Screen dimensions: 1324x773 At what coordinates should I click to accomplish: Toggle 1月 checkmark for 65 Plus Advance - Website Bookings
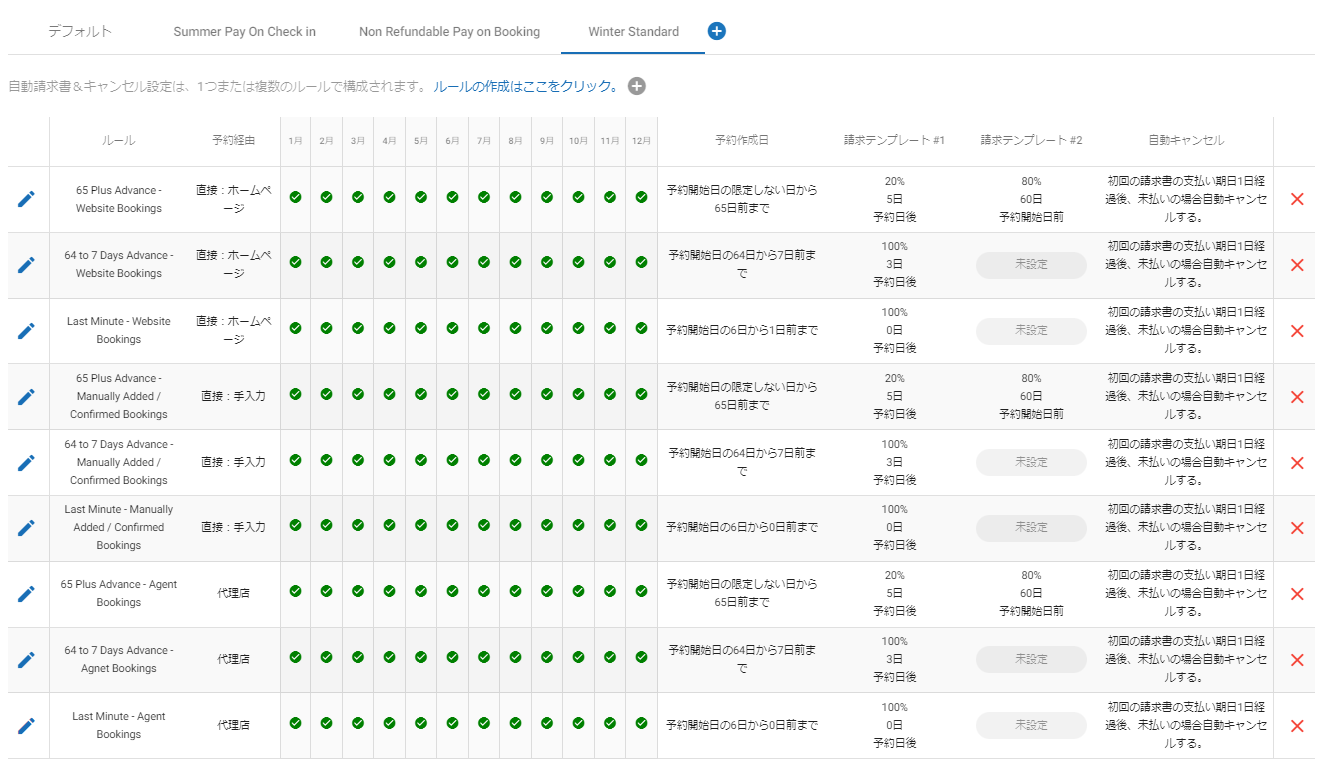[295, 197]
